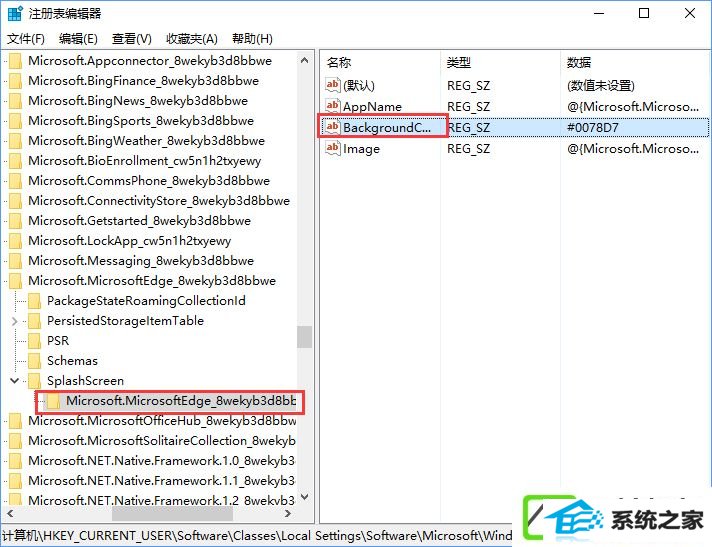This screenshot has height=547, width=712.
Task: Select folder icon of Microsoft.BioEnrollment_cw5n1h2txyewy
Action: click(15, 161)
